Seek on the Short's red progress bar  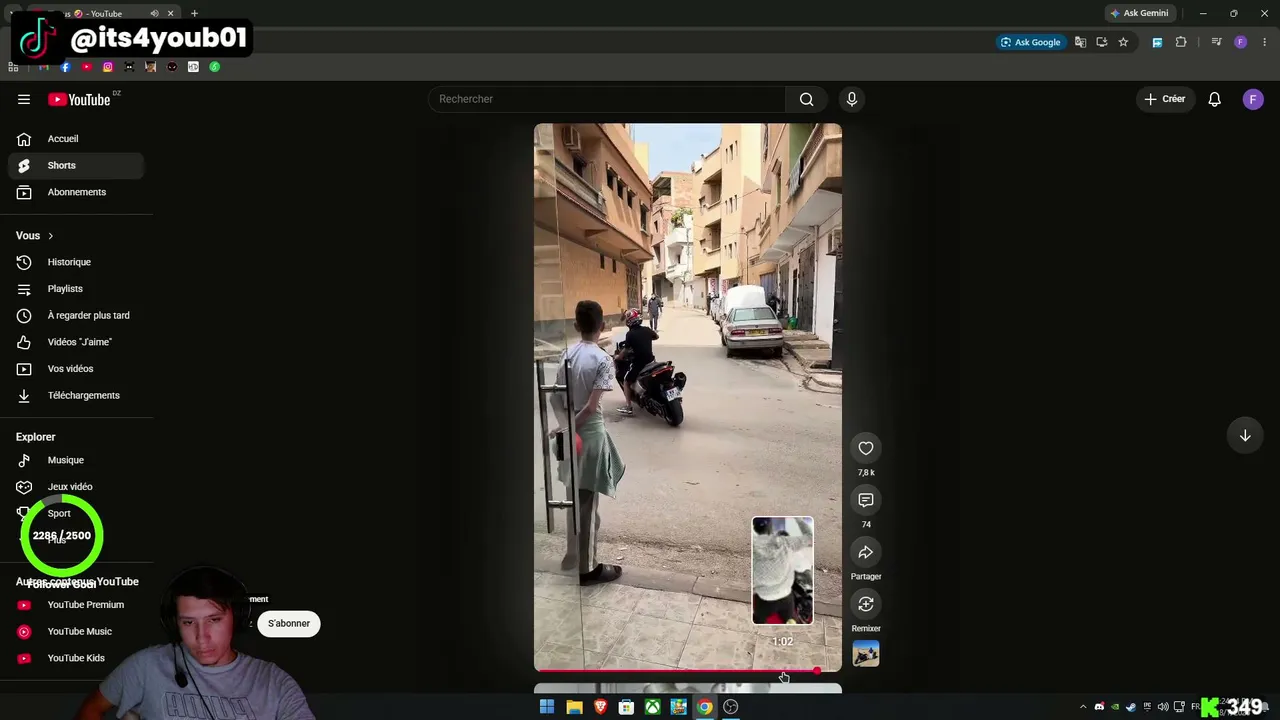coord(687,671)
